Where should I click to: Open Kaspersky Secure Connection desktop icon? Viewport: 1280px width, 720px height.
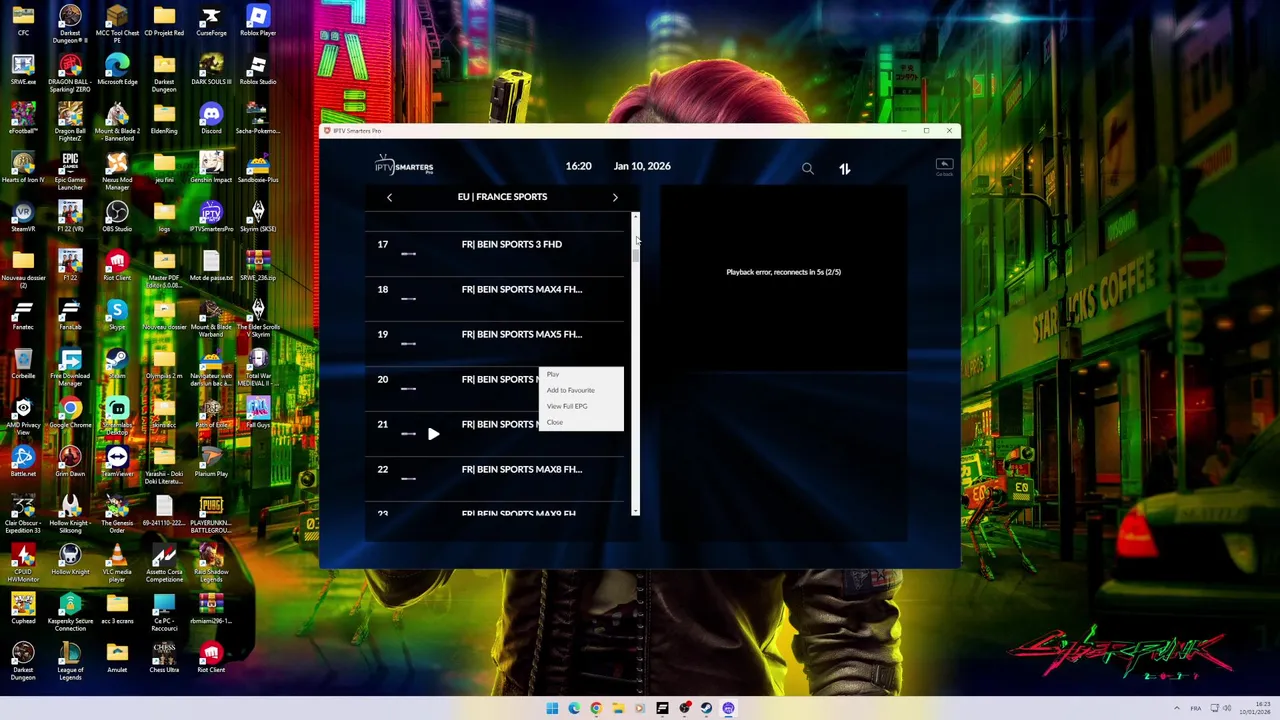click(x=70, y=612)
